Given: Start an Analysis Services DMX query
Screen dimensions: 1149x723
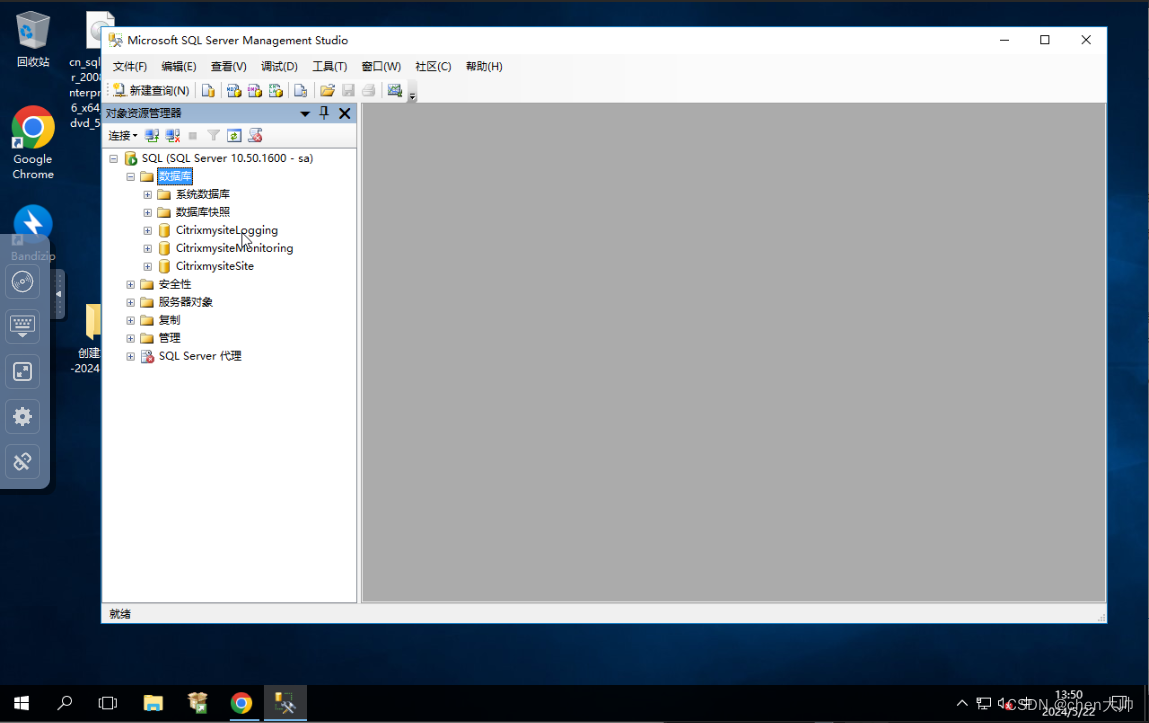Looking at the screenshot, I should [254, 90].
